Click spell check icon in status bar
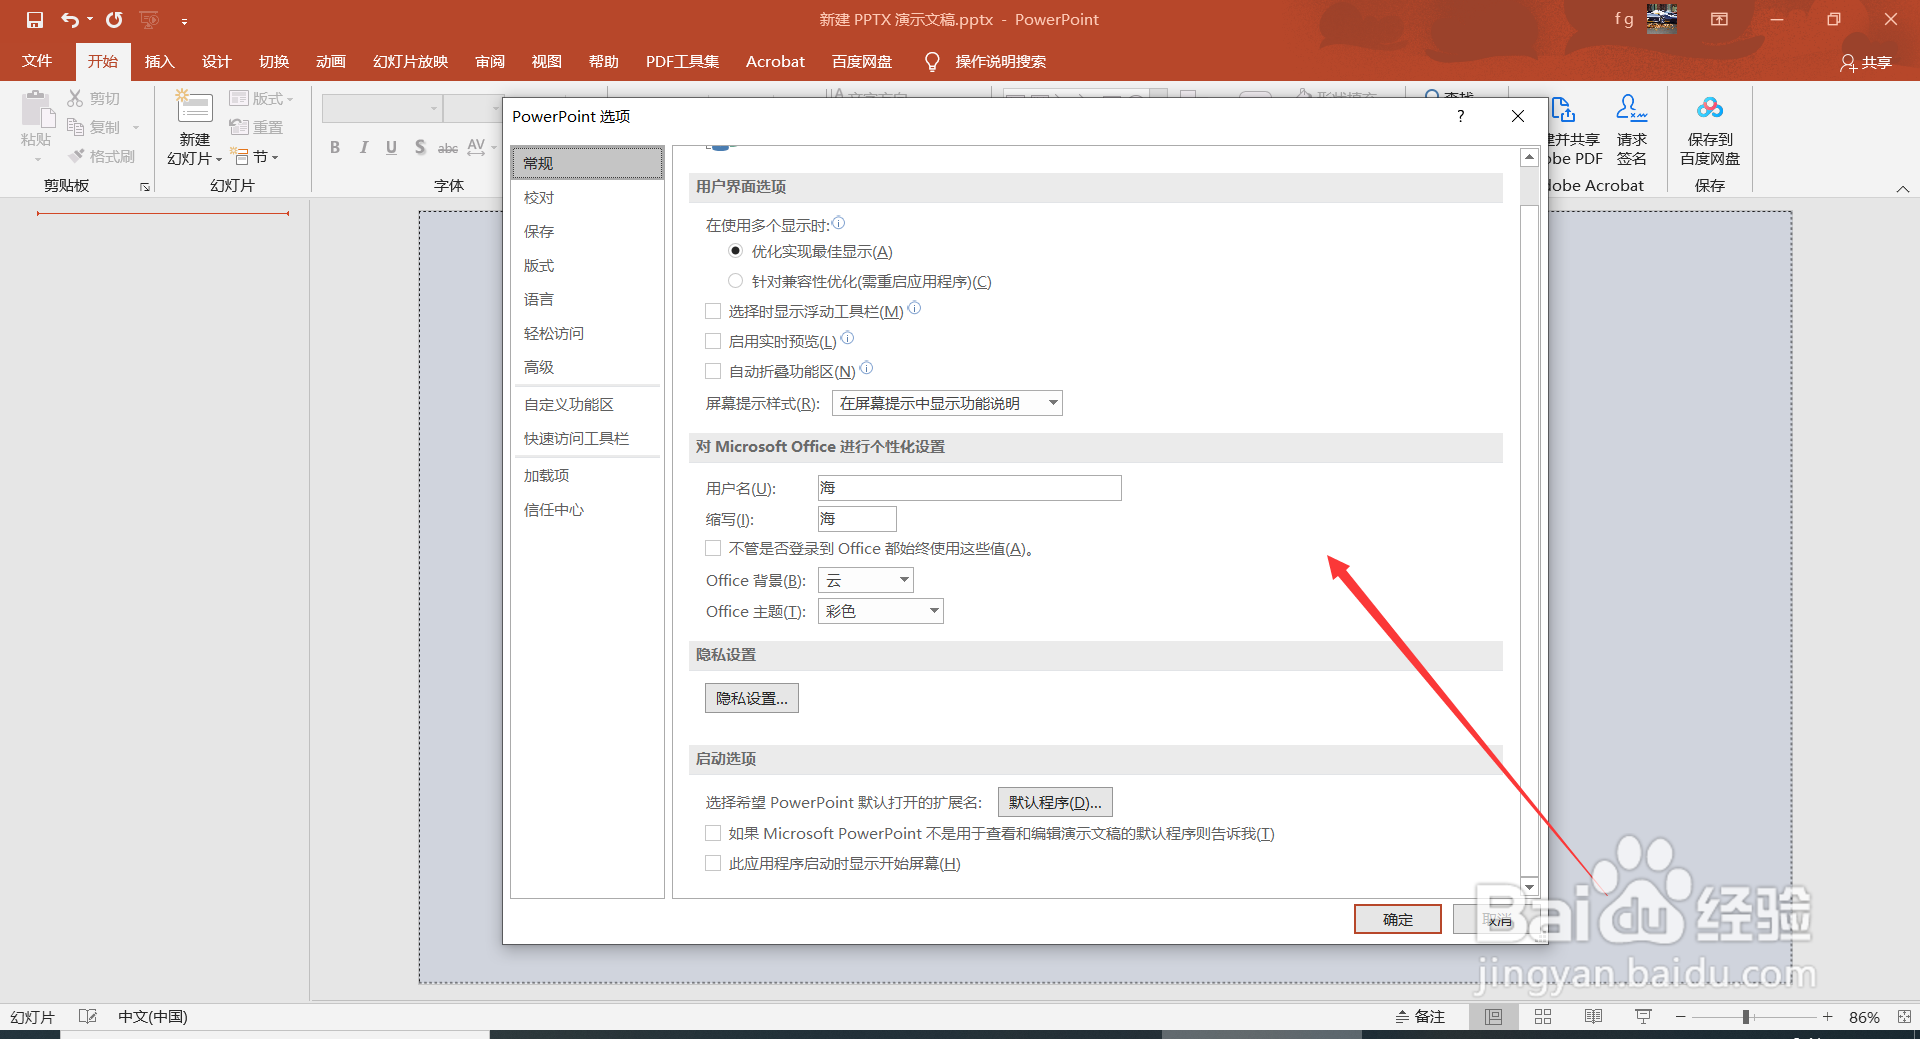 pyautogui.click(x=88, y=1016)
